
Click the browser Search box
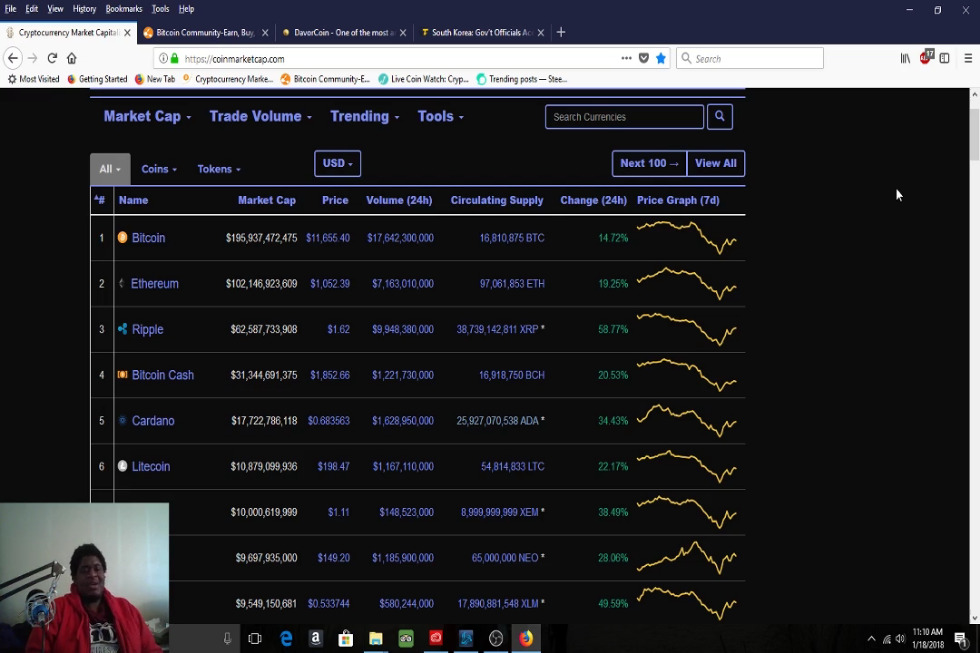click(750, 58)
